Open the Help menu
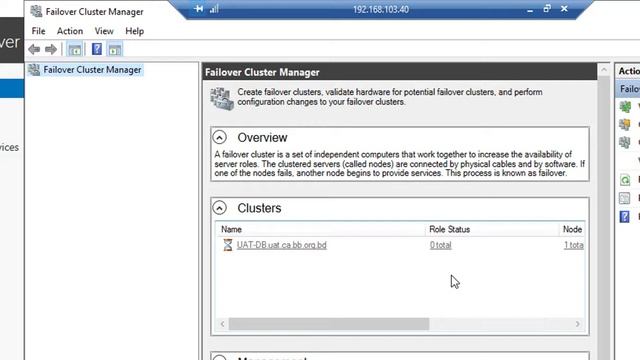This screenshot has height=360, width=640. click(x=135, y=31)
